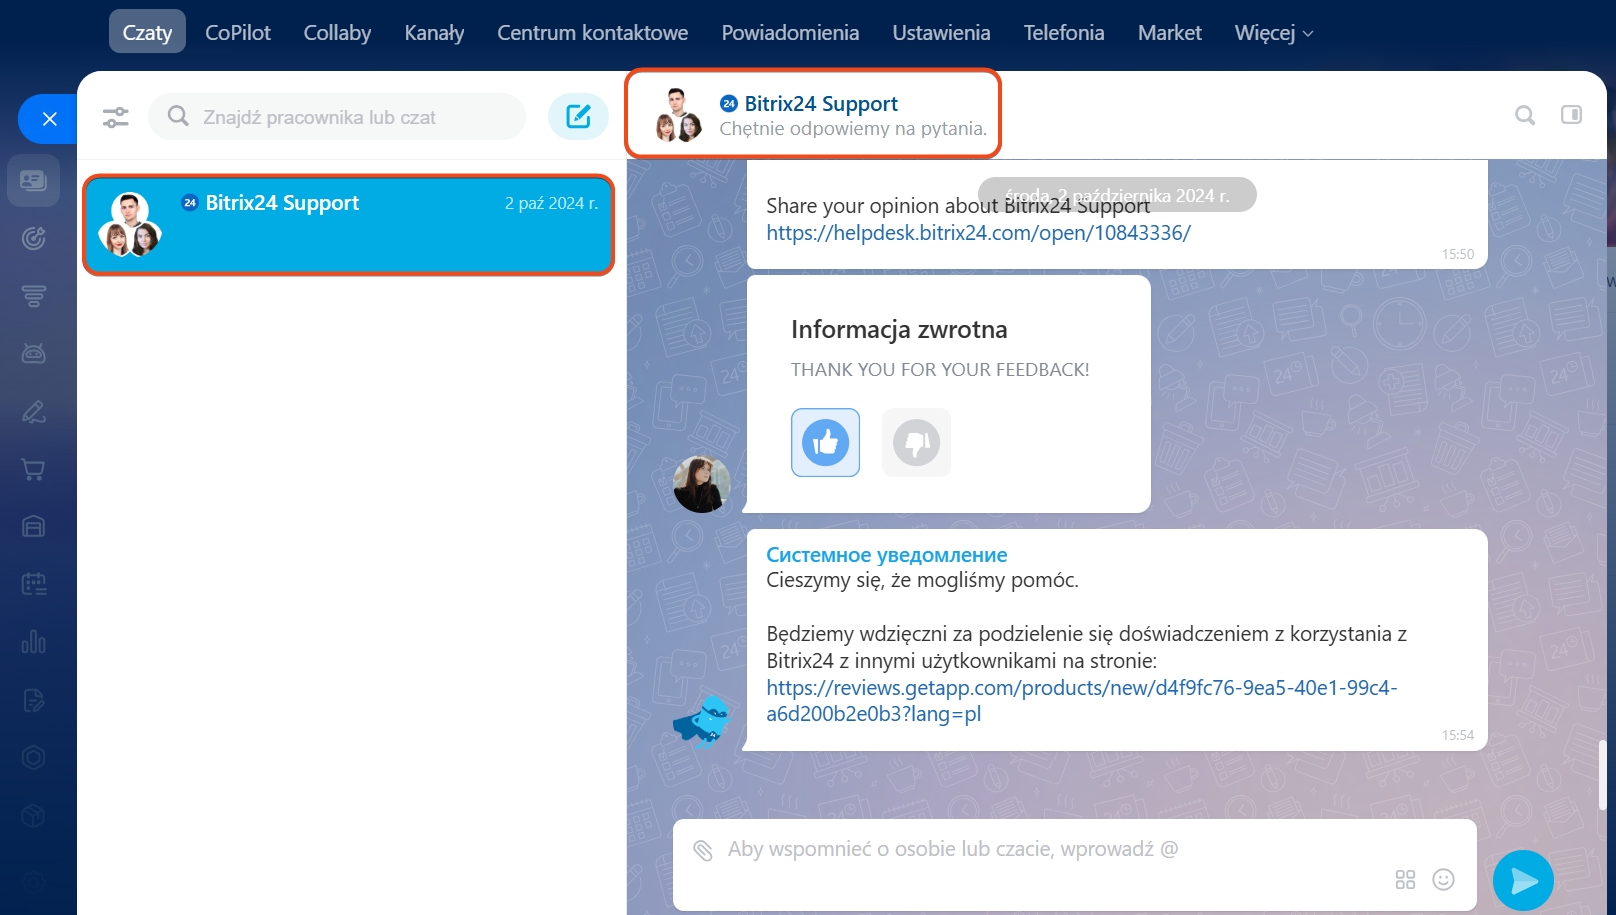Give thumbs up feedback

point(825,442)
